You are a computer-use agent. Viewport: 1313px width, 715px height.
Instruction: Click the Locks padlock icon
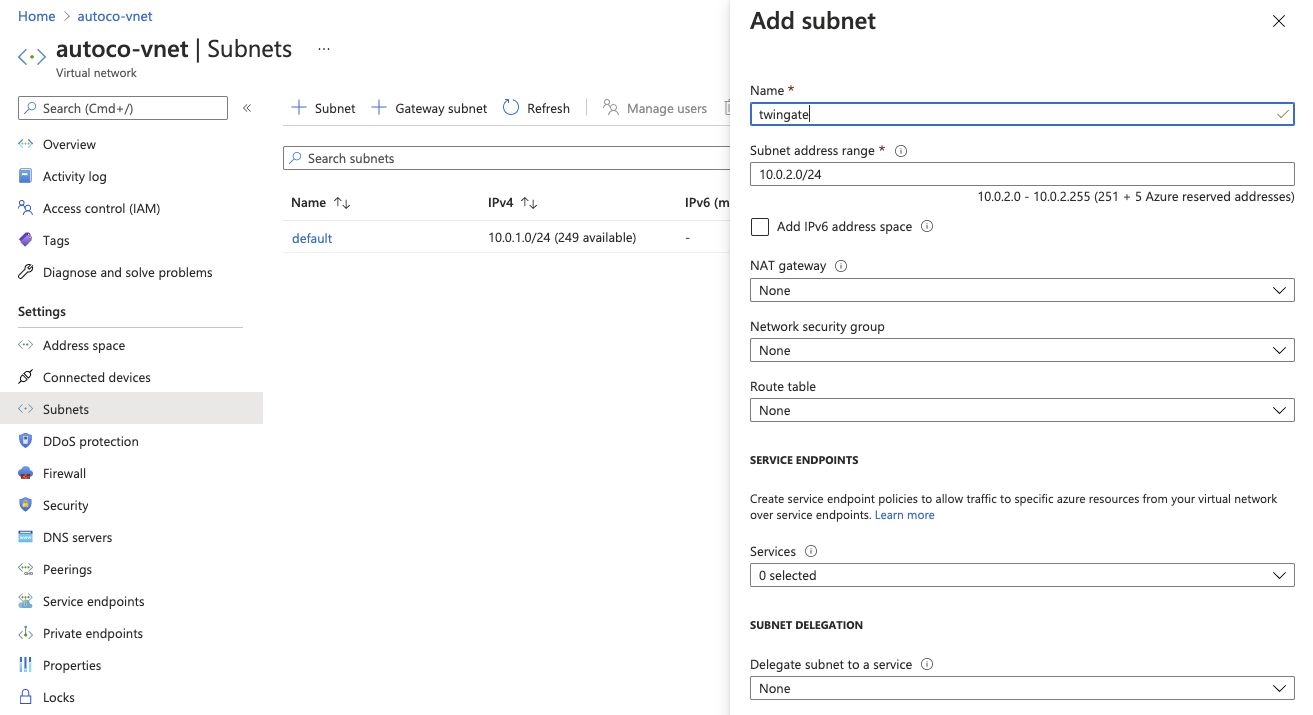coord(26,697)
